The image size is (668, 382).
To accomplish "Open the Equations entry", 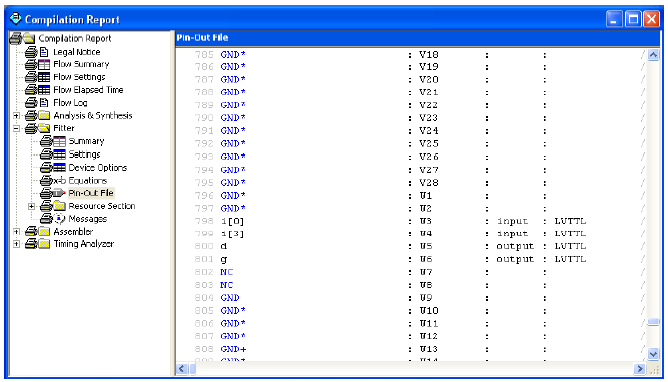I will pos(88,181).
